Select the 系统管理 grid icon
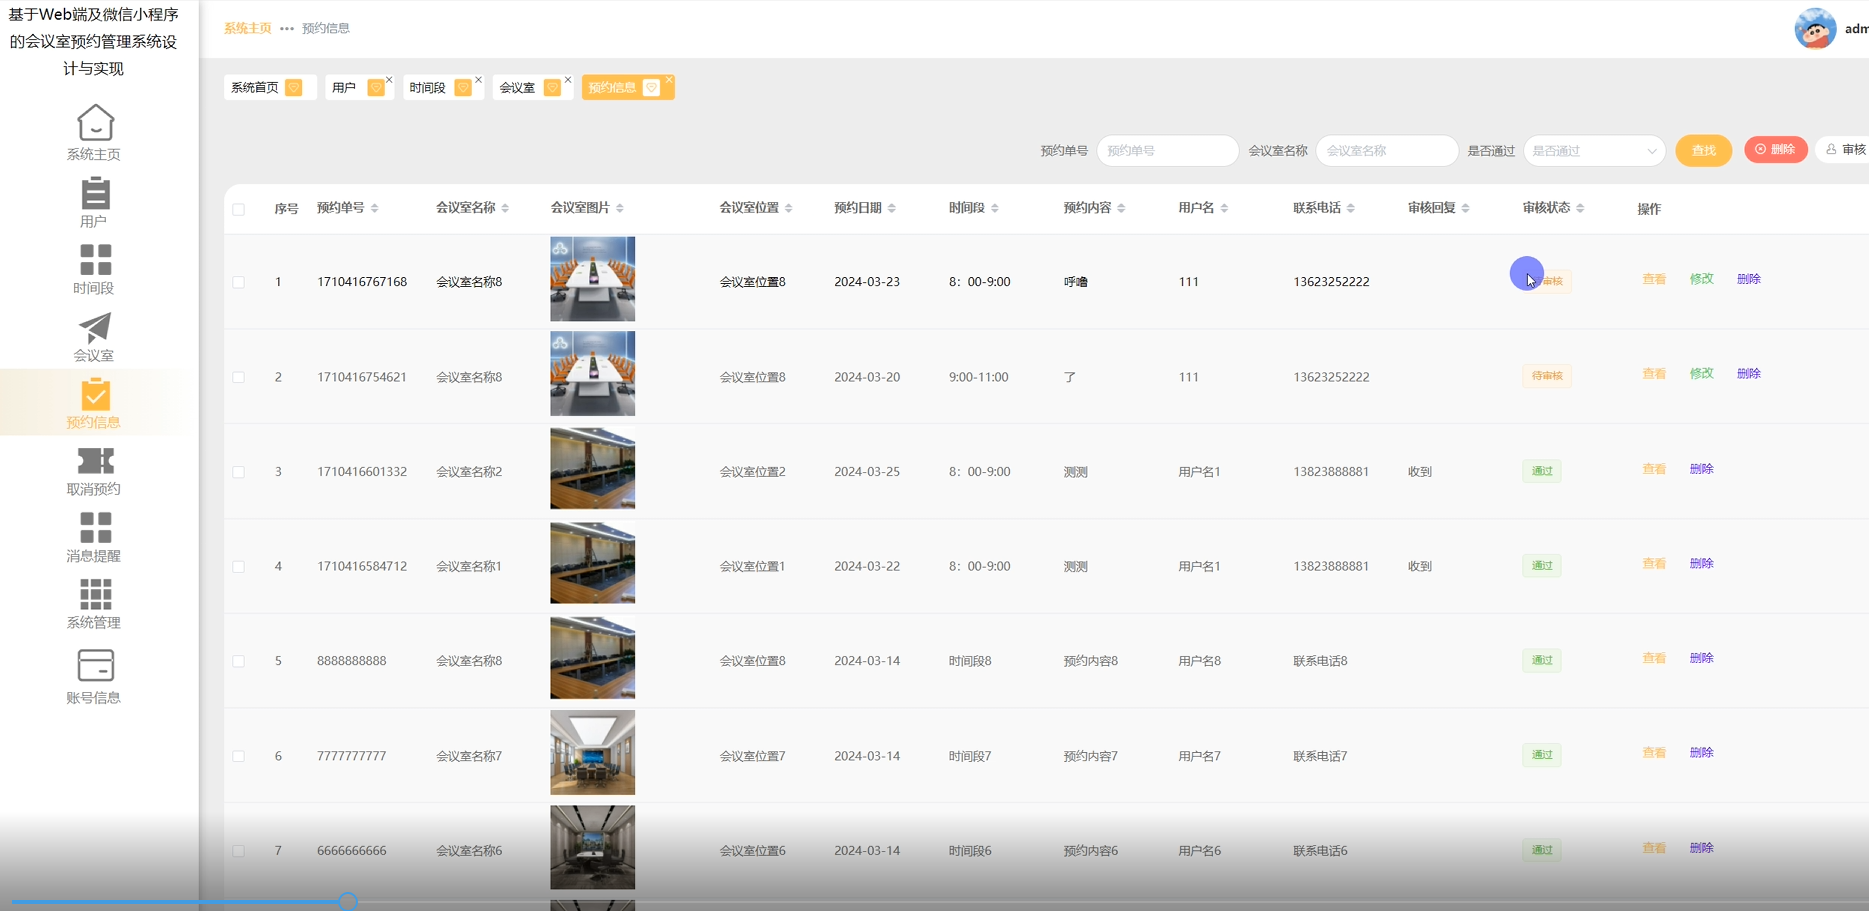 [94, 594]
